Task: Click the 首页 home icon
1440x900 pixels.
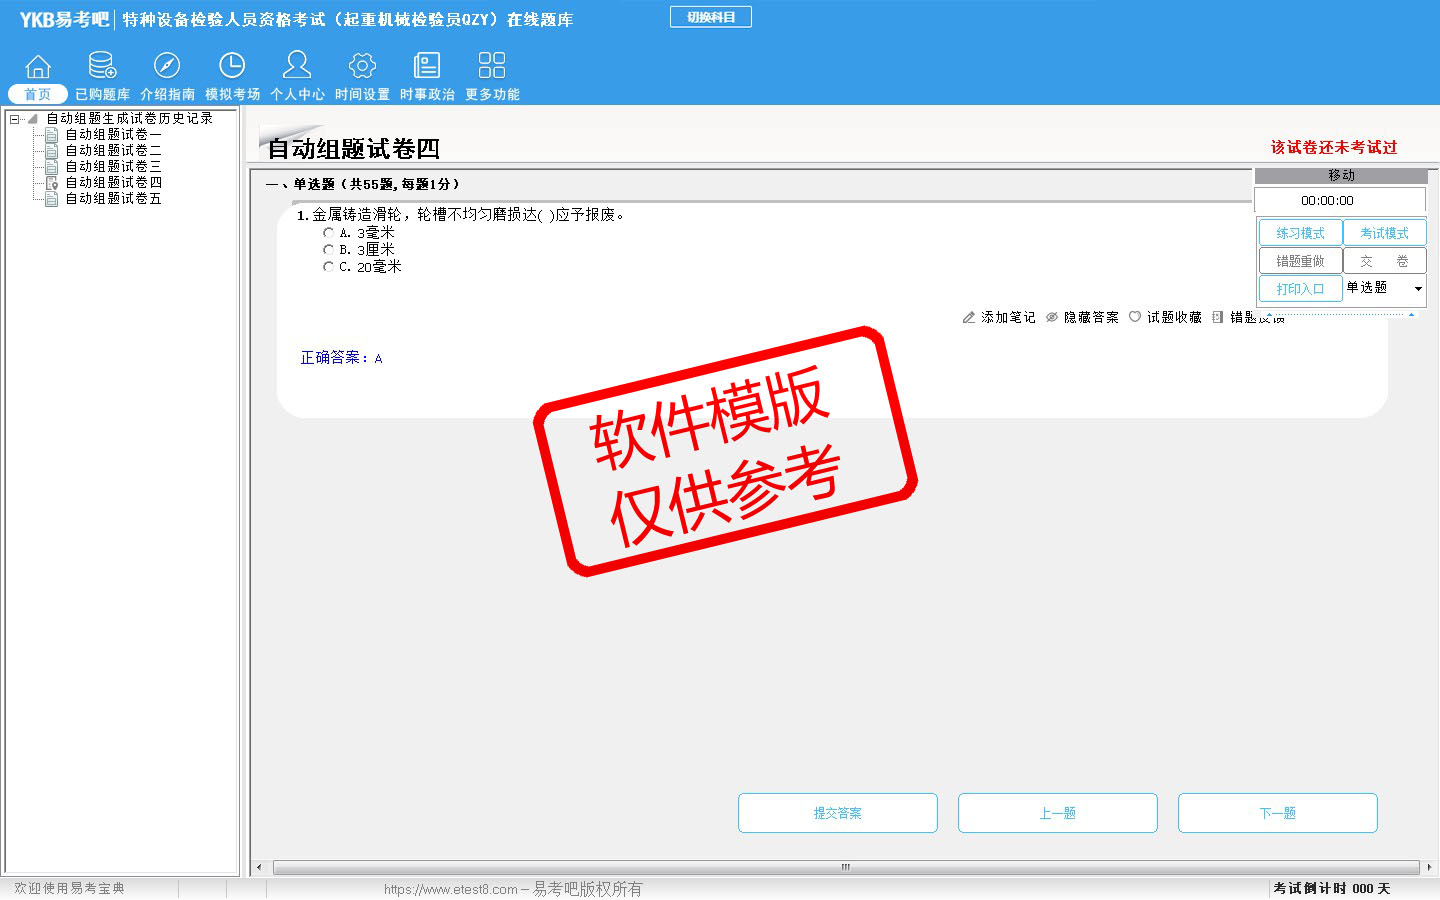Action: point(38,67)
